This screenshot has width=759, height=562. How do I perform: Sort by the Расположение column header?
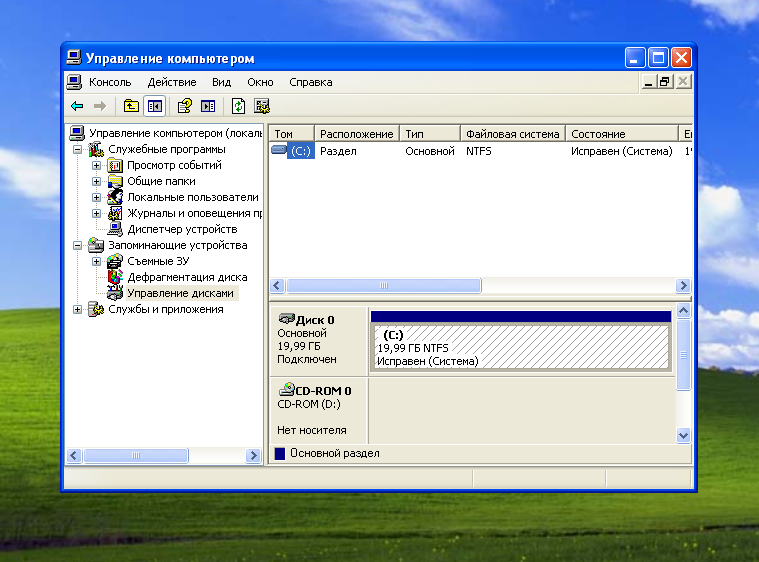(357, 134)
